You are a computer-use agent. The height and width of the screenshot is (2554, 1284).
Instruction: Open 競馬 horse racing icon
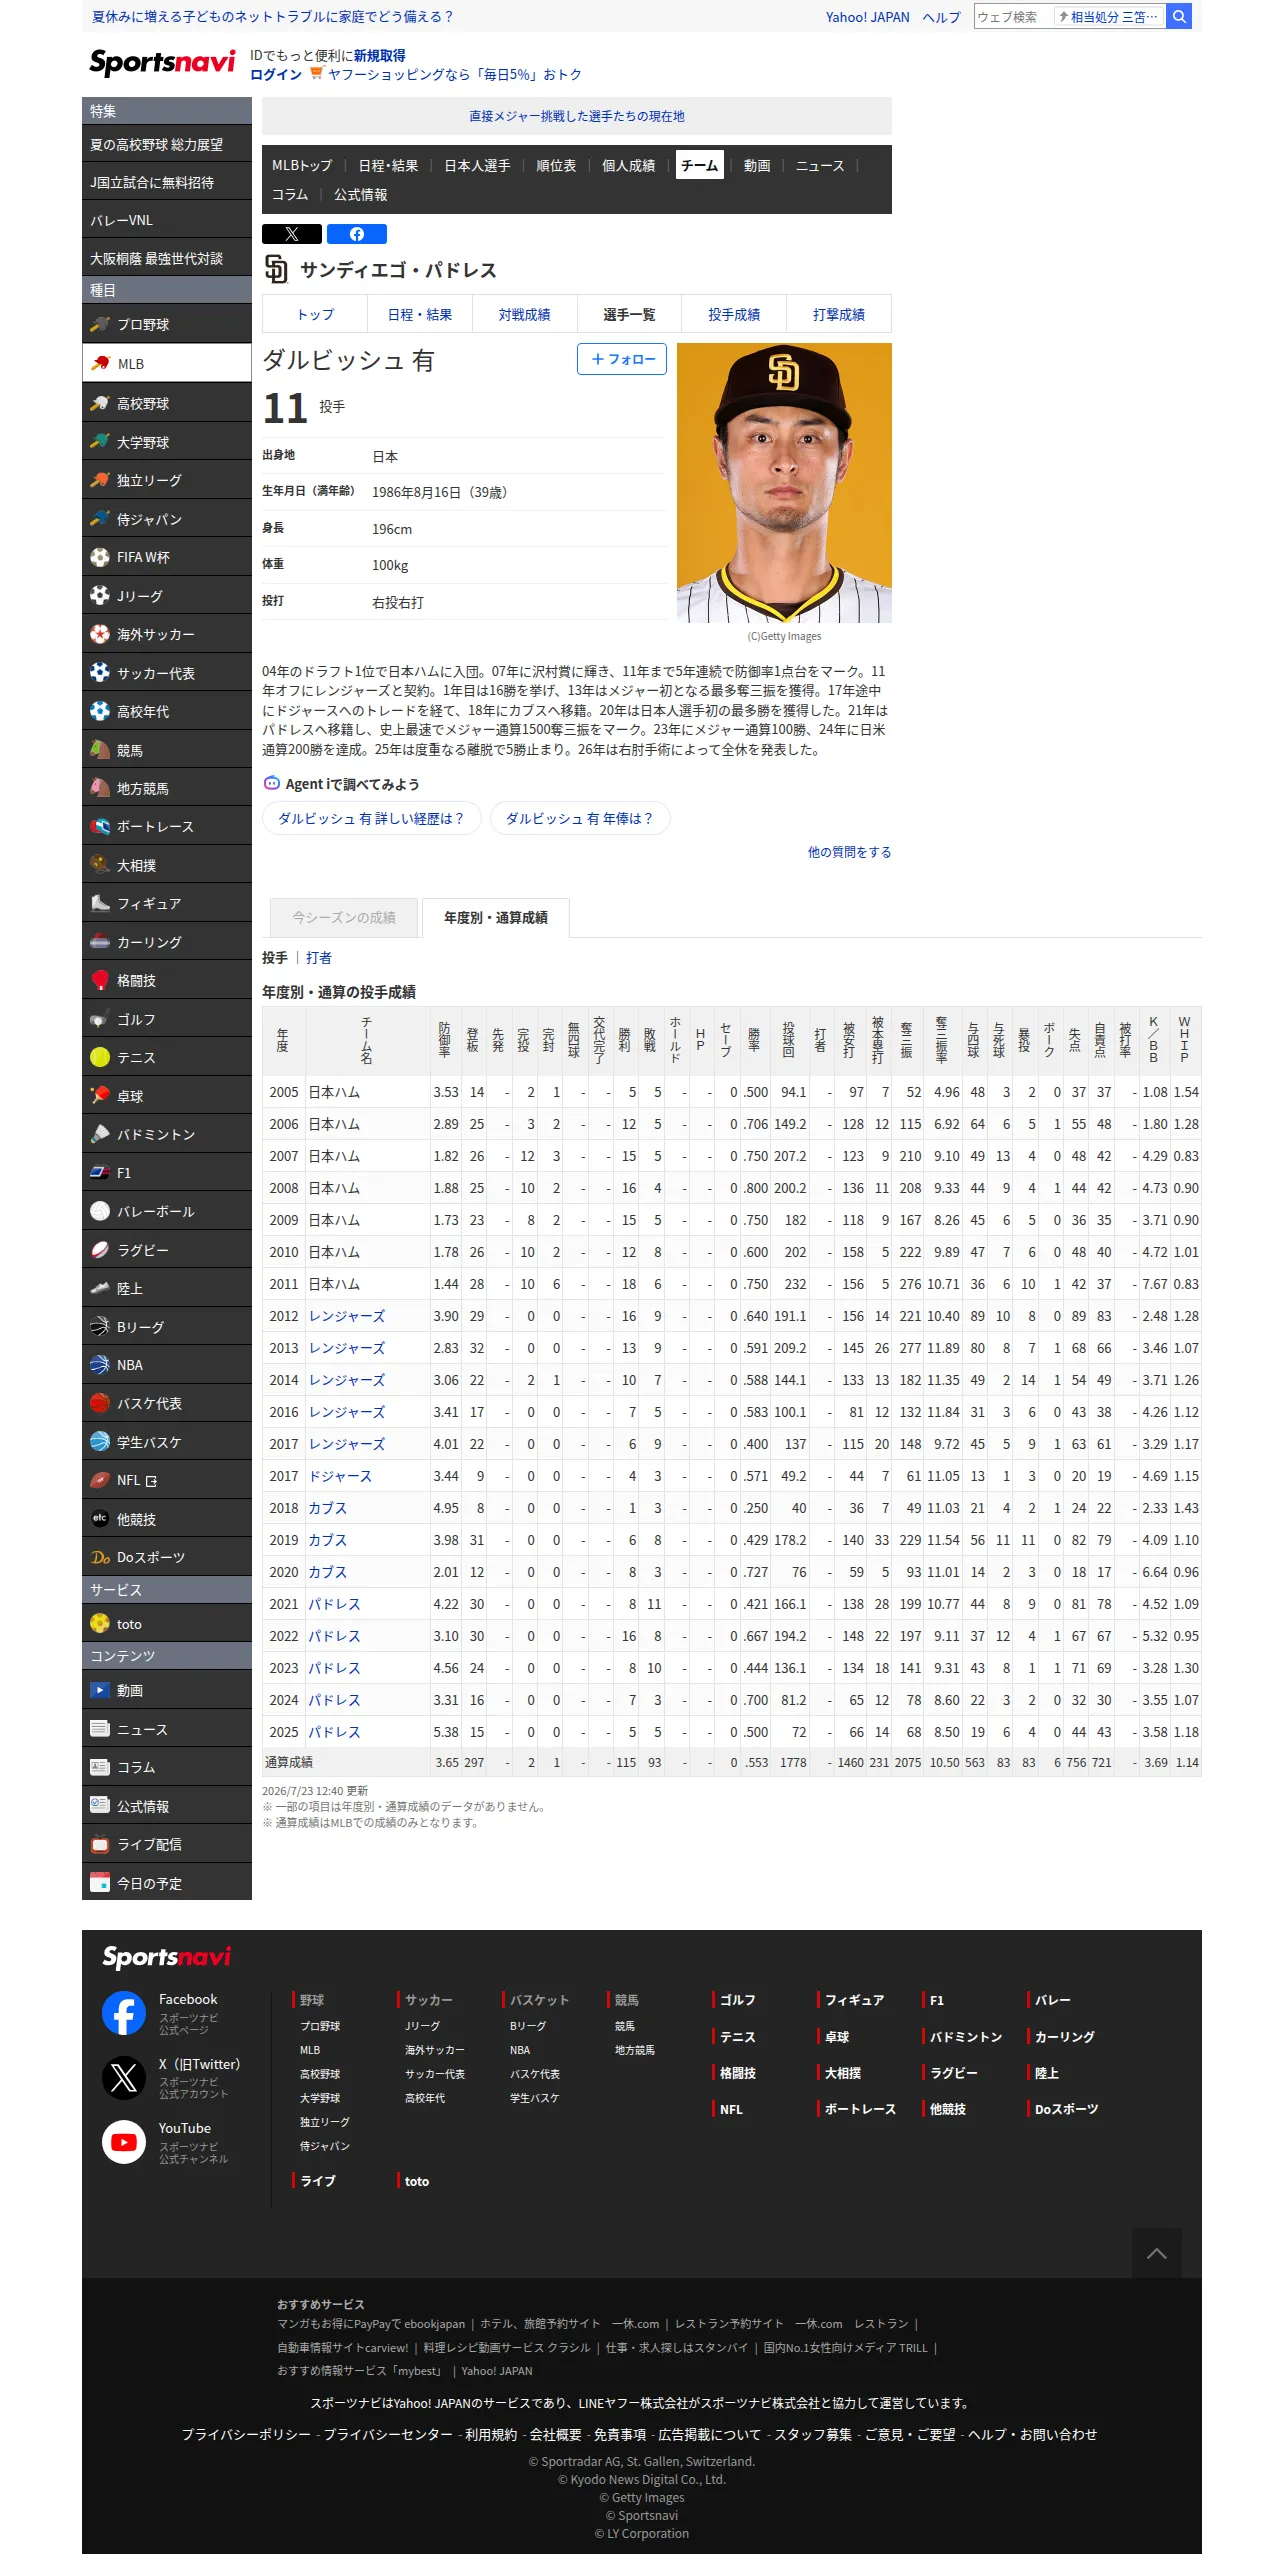click(x=100, y=749)
